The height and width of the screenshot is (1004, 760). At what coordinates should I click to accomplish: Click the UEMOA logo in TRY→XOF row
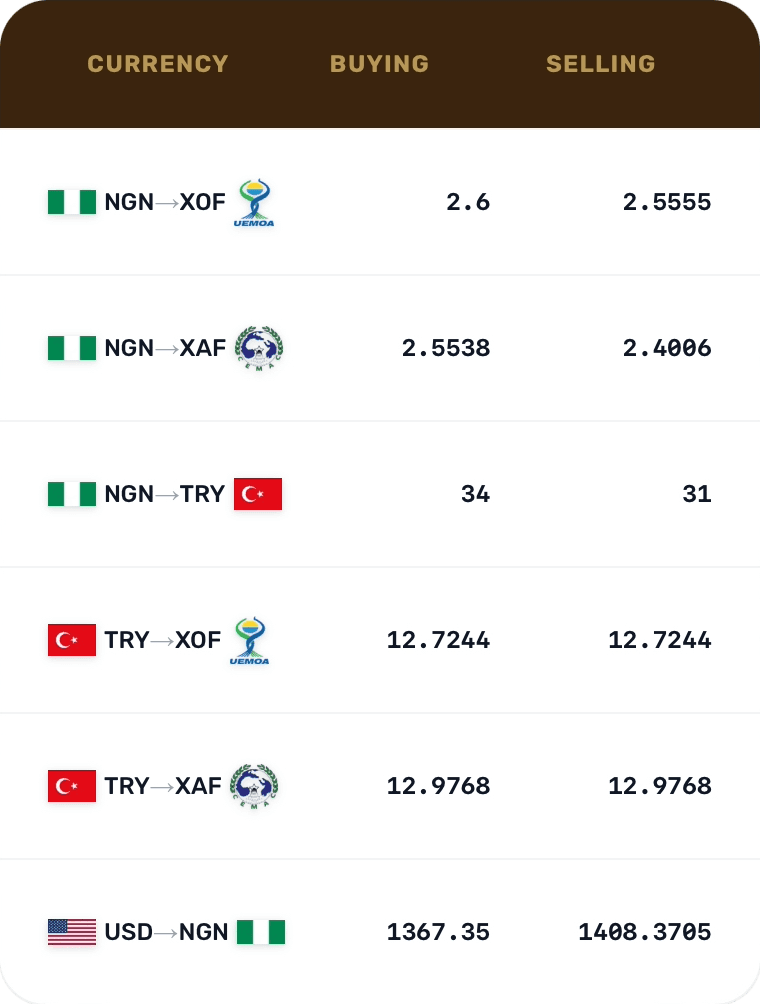coord(250,641)
